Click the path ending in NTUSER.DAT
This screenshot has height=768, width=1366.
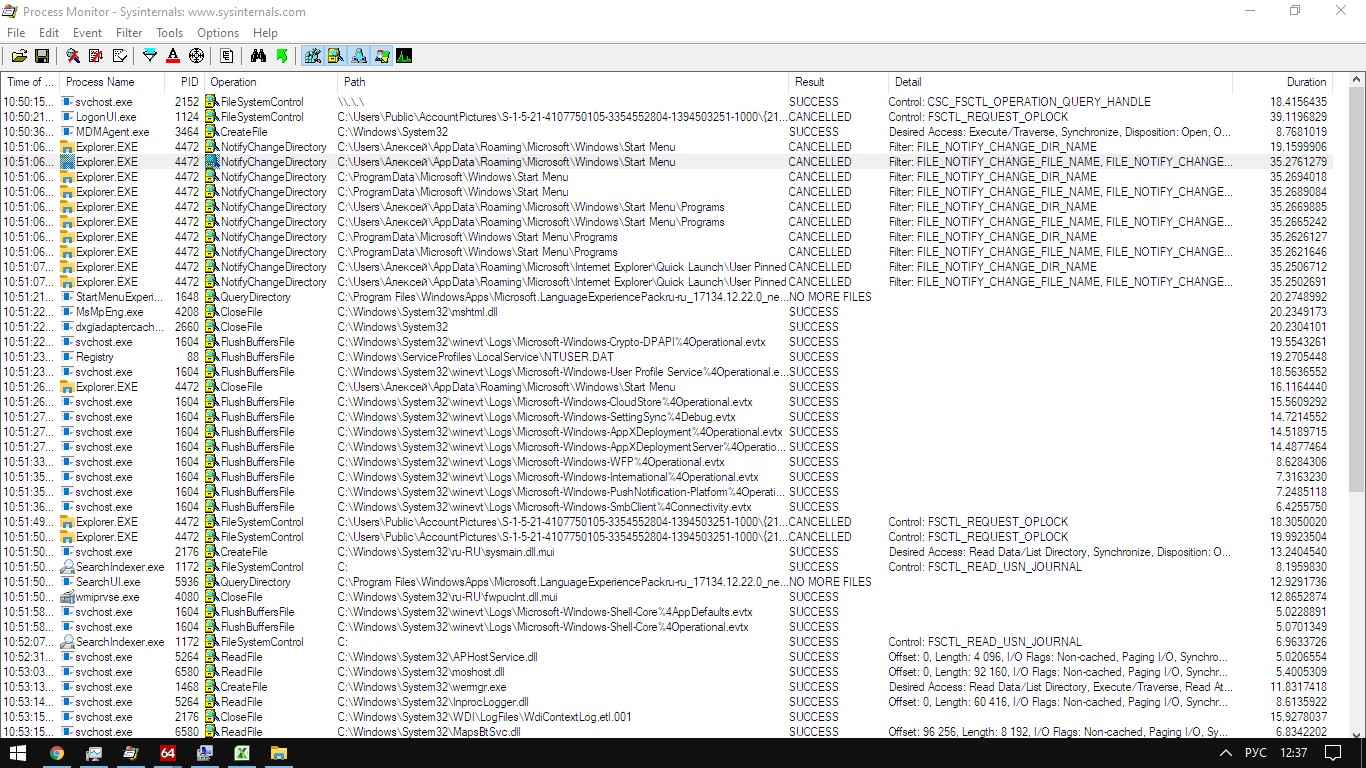click(x=475, y=357)
